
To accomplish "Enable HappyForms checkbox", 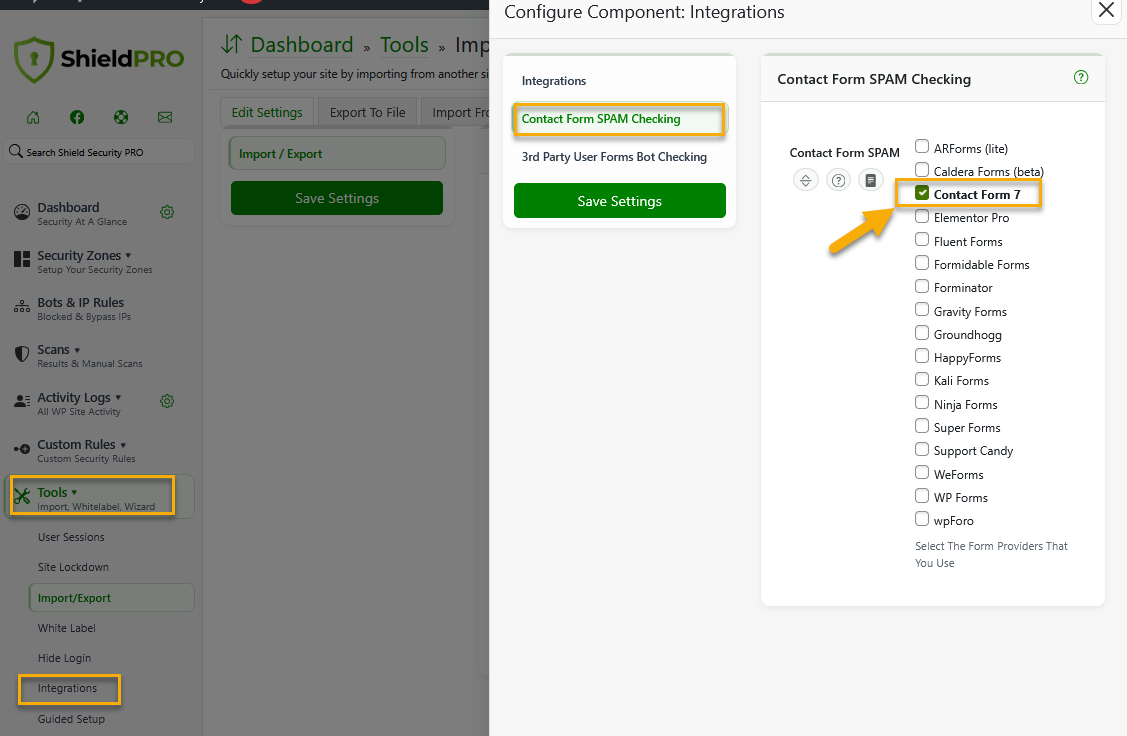I will 921,356.
